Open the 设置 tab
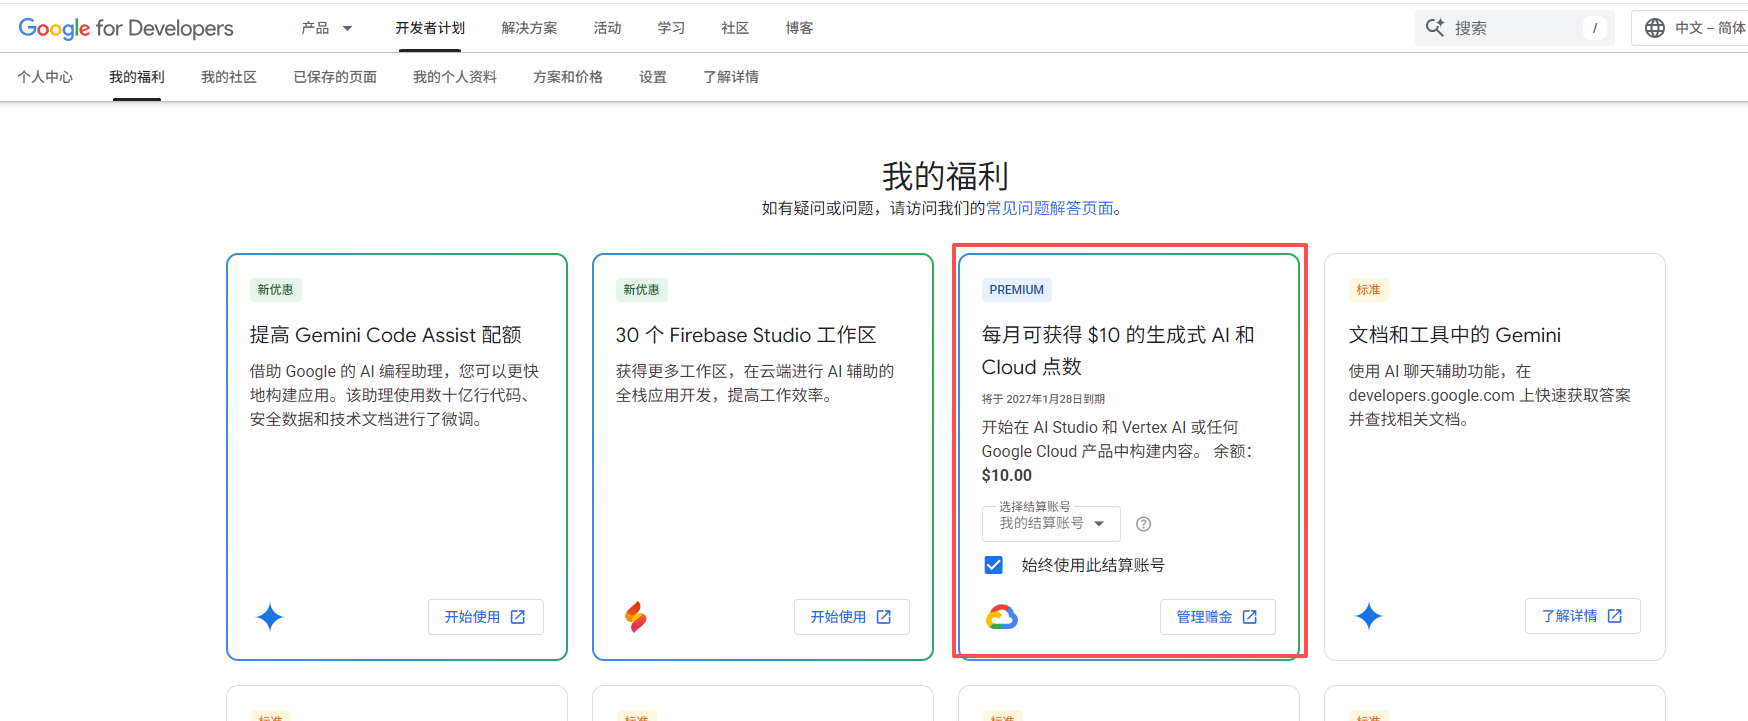Screen dimensions: 1748x721 coord(653,77)
